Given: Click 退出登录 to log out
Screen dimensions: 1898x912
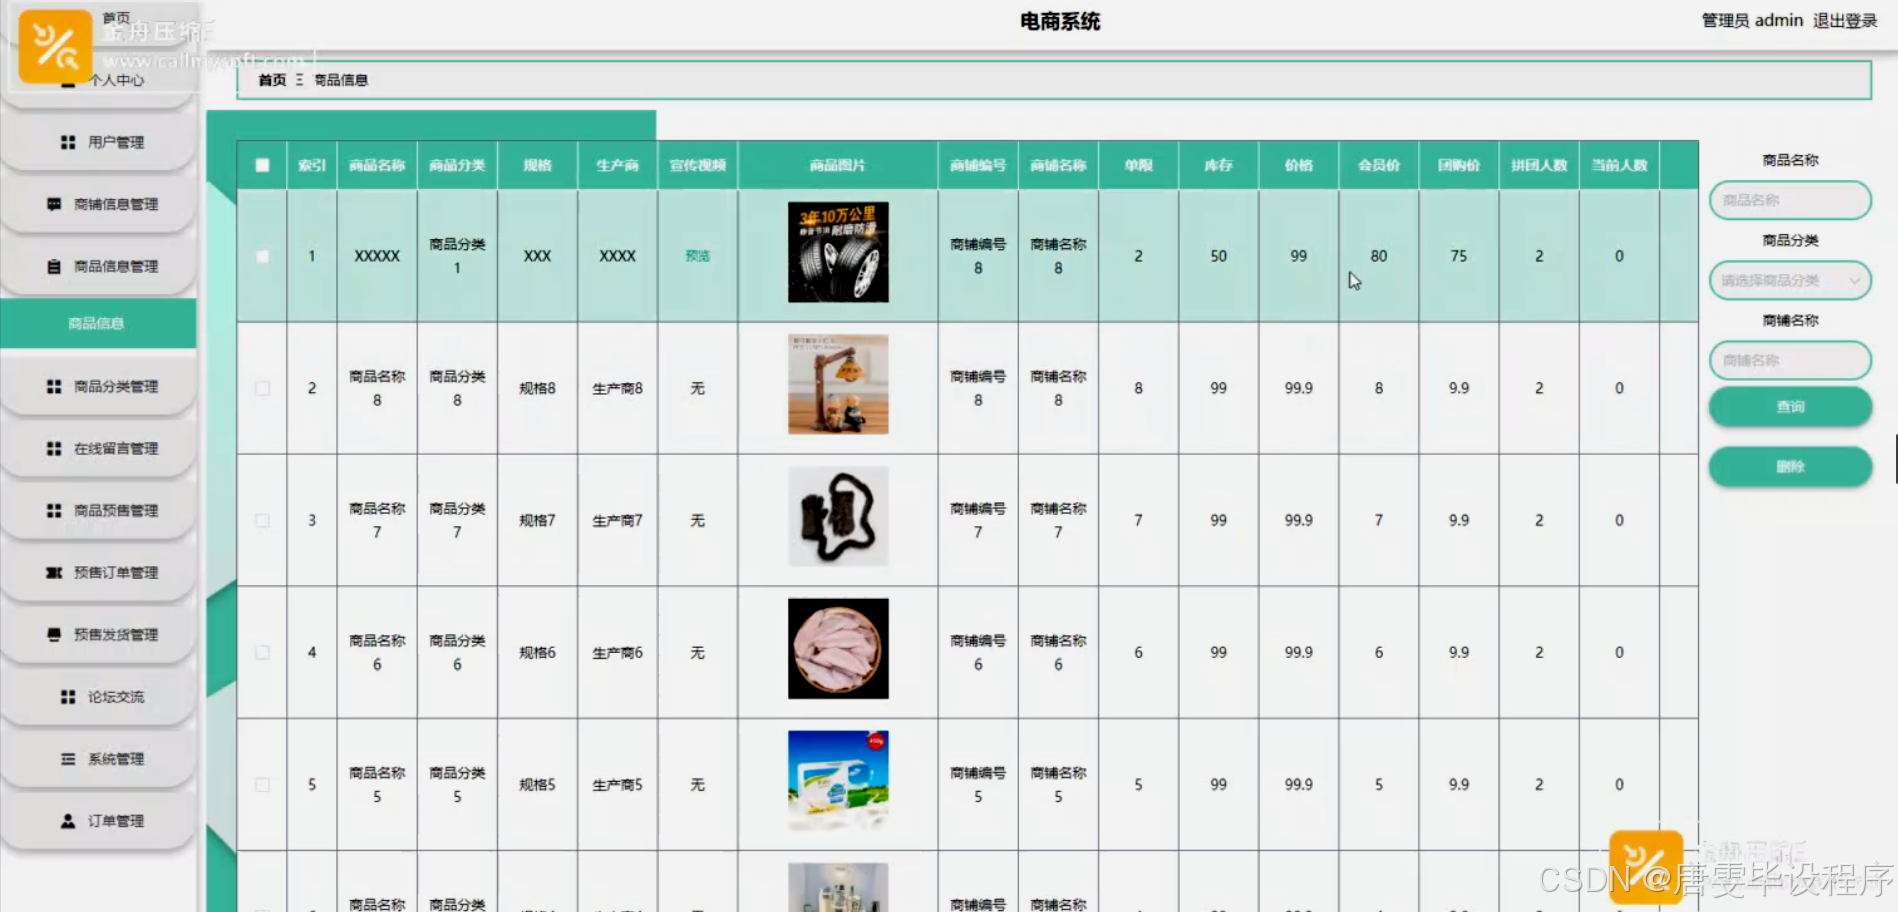Looking at the screenshot, I should 1845,20.
